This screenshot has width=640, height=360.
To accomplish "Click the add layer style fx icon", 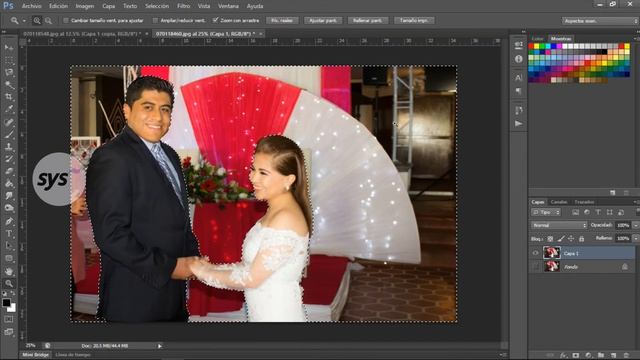I will pos(564,356).
